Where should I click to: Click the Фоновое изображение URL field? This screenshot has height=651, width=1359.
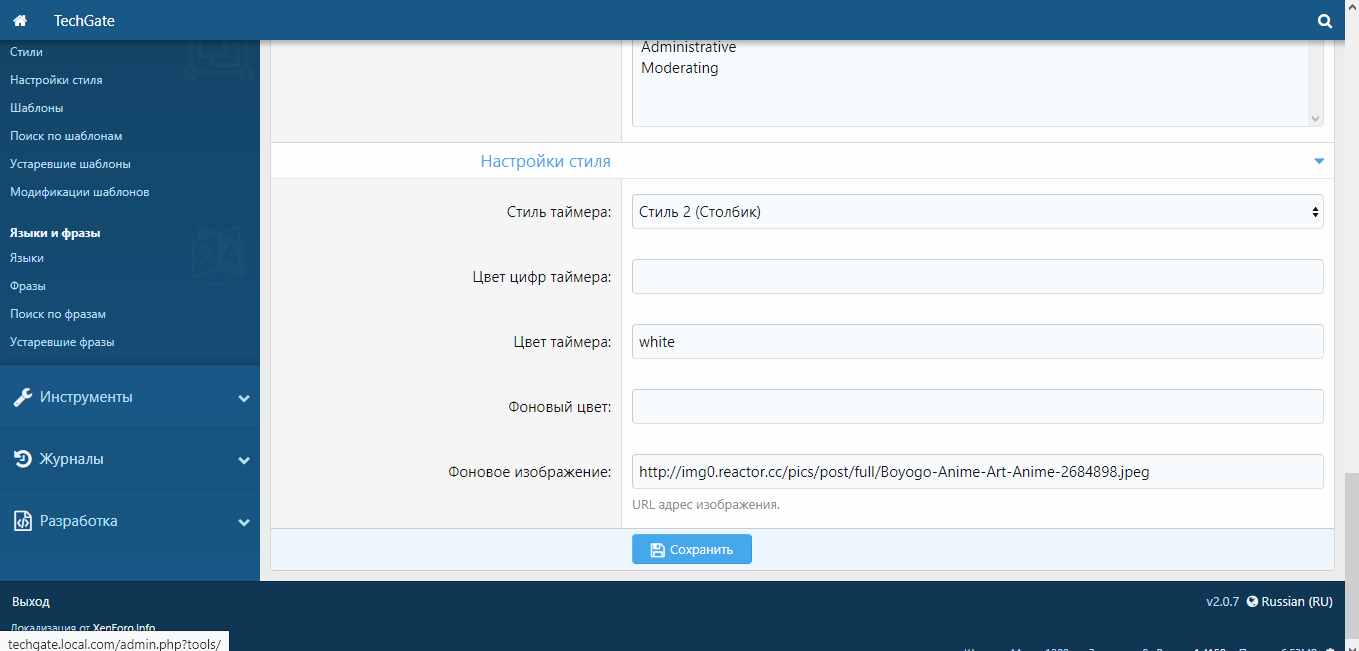tap(977, 471)
